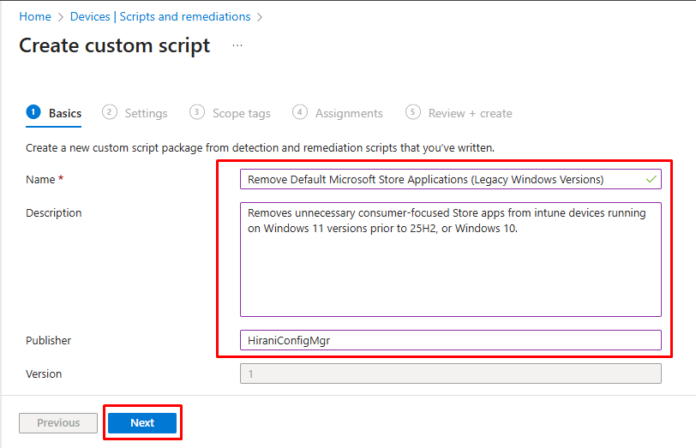Click the step 1 circle icon for Basics

[x=33, y=112]
